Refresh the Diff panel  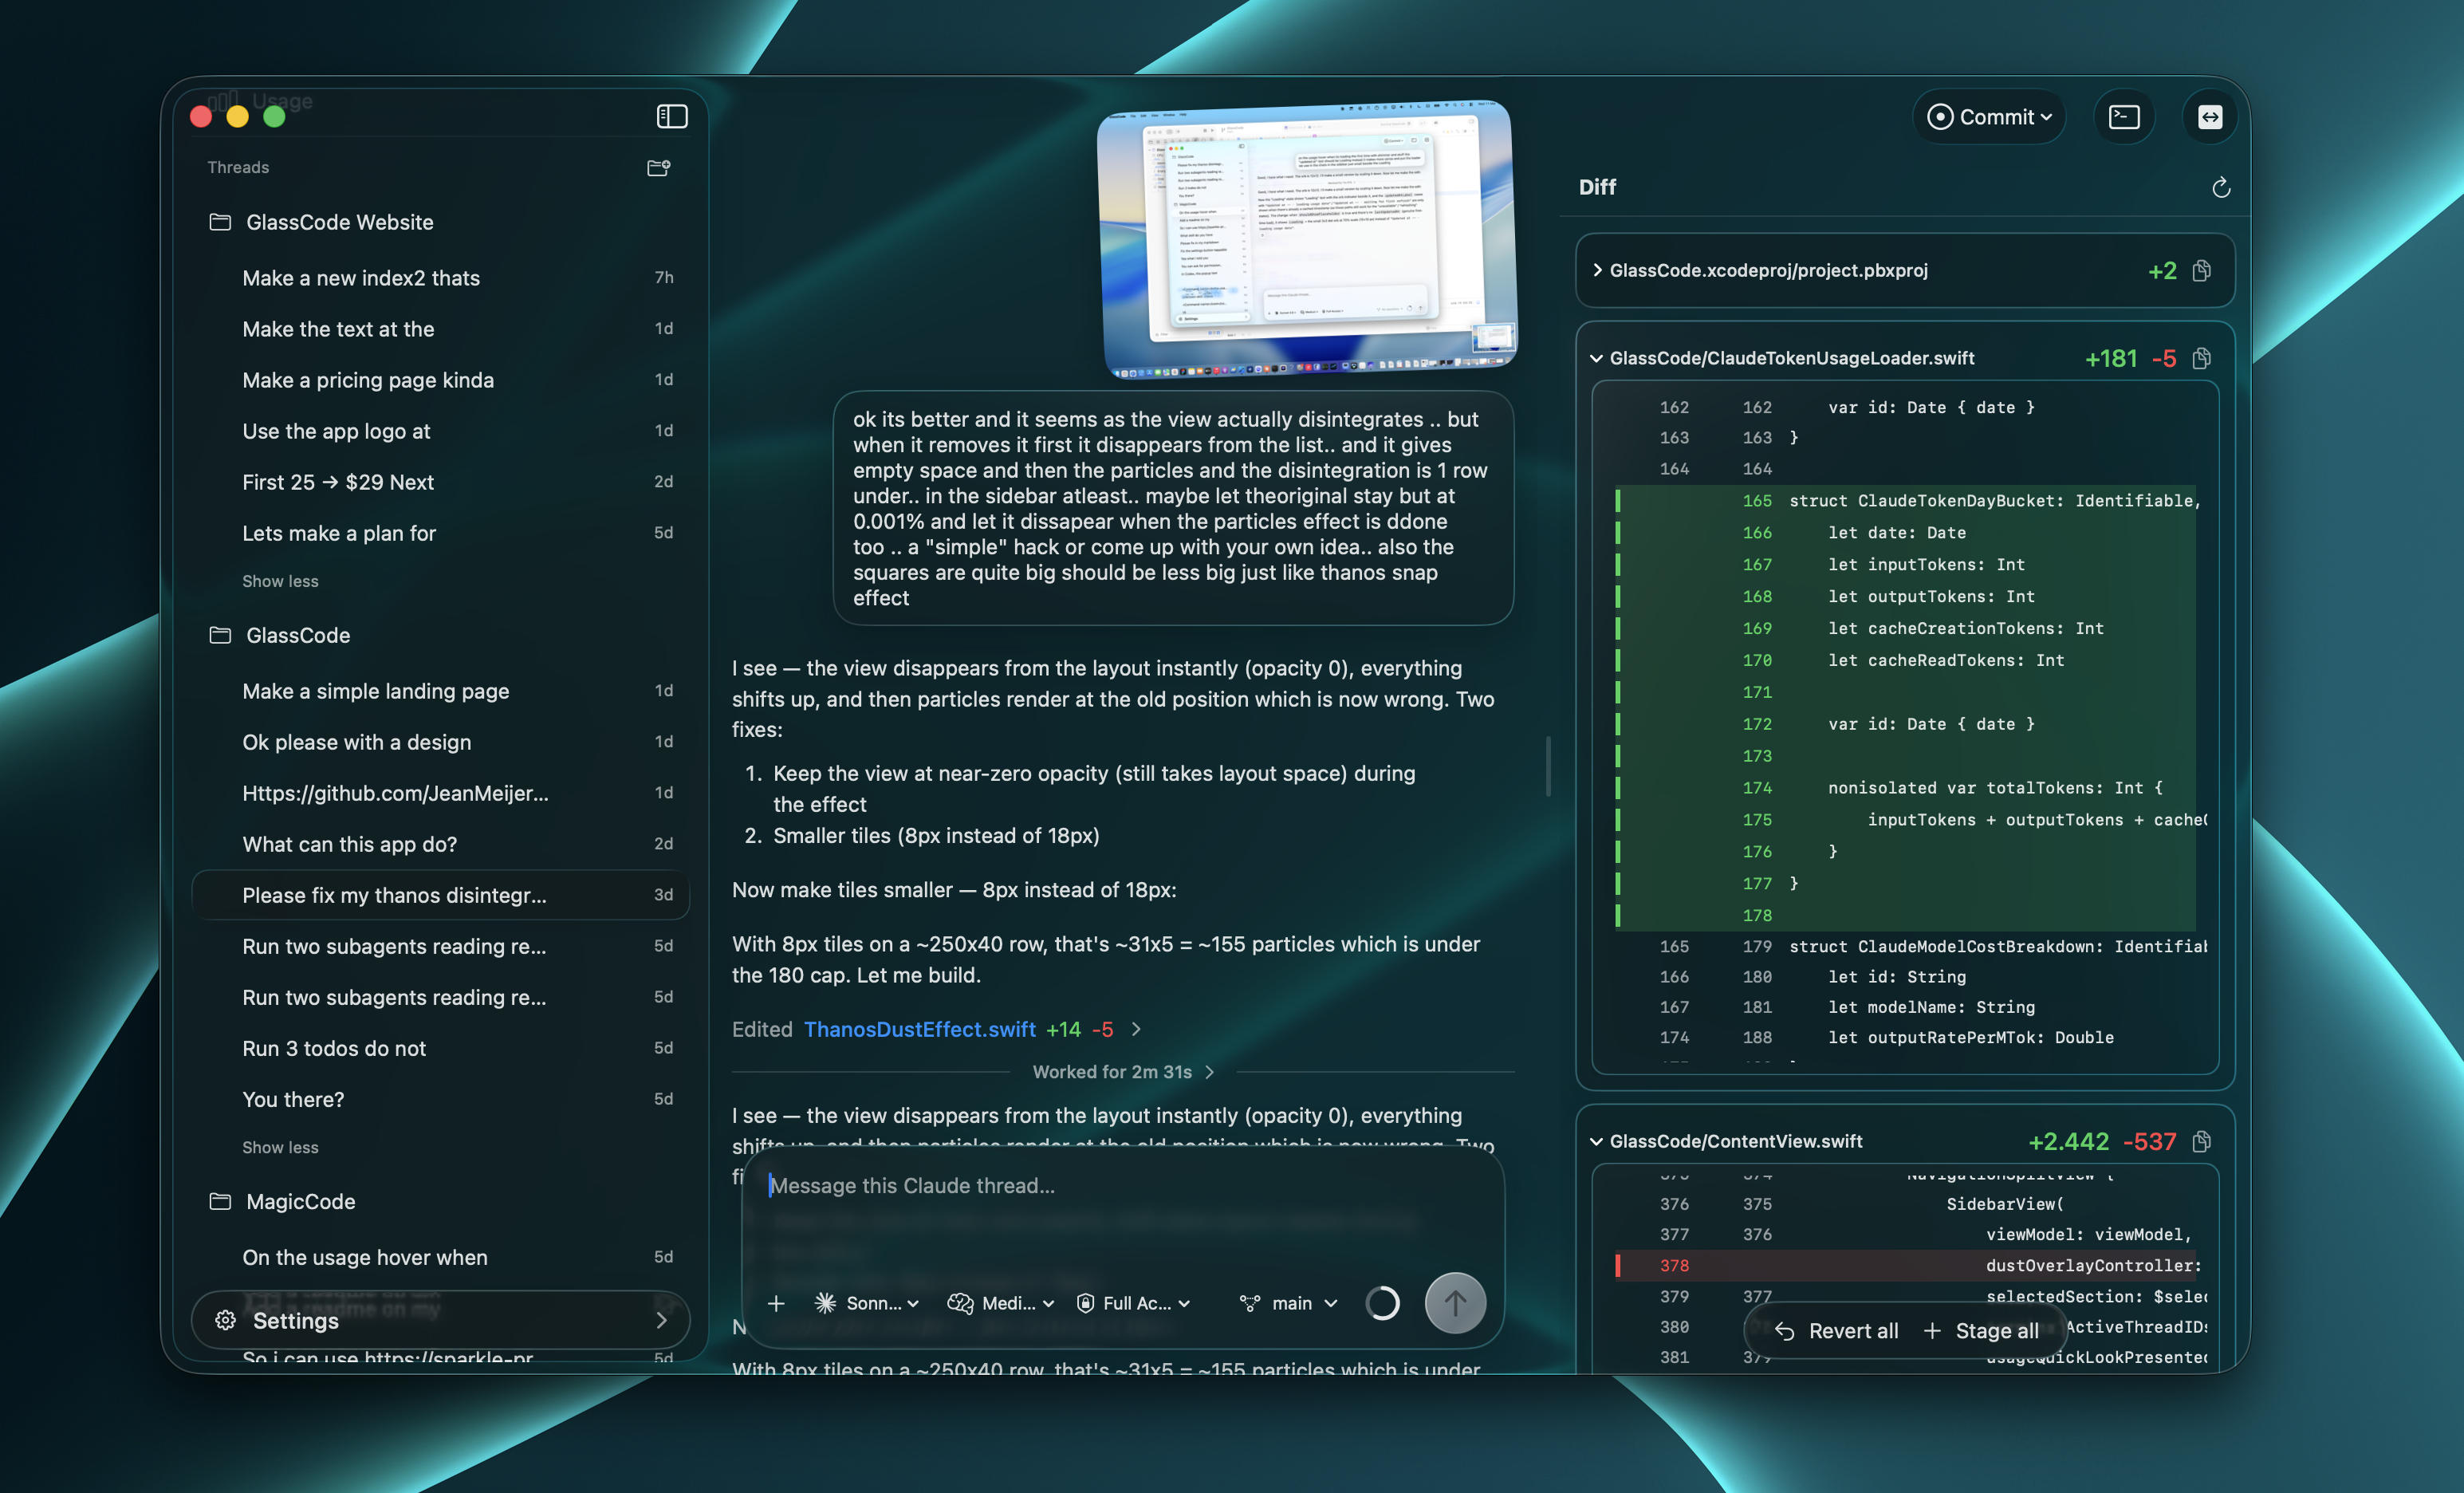pos(2221,188)
